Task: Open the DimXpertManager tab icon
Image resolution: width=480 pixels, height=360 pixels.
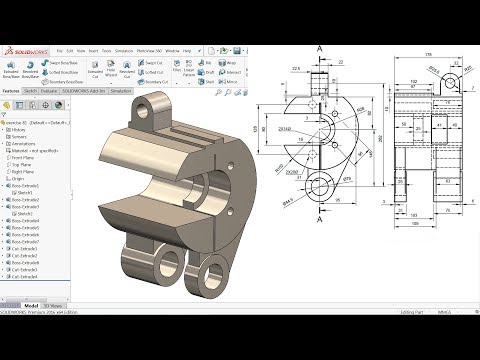Action: point(45,105)
